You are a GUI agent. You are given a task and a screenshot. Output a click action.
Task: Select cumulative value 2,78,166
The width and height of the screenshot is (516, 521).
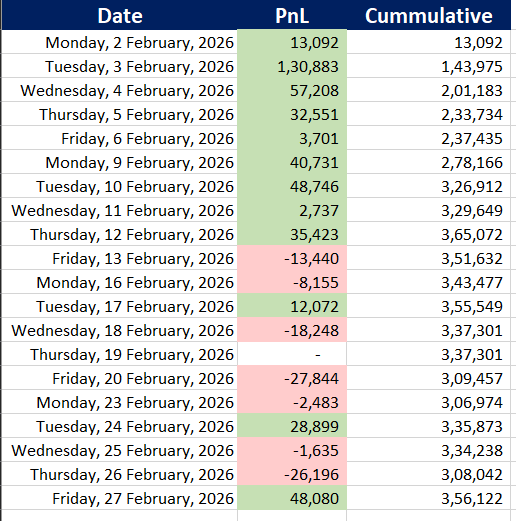click(429, 162)
